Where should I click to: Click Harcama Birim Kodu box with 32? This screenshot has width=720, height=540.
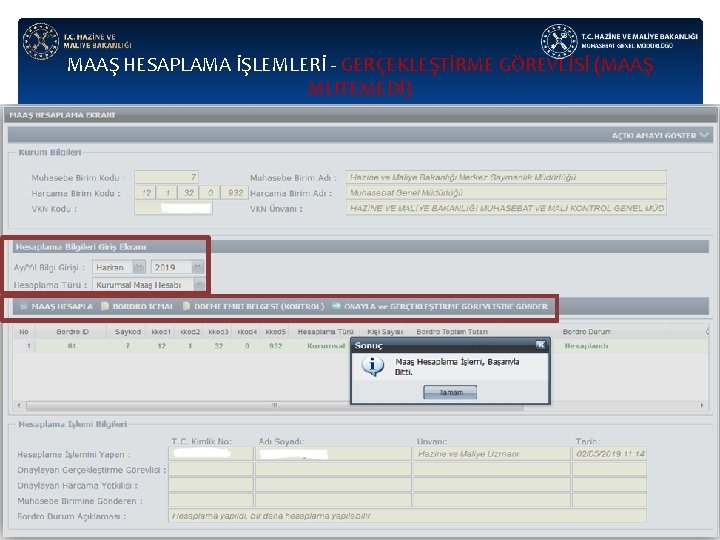coord(188,193)
